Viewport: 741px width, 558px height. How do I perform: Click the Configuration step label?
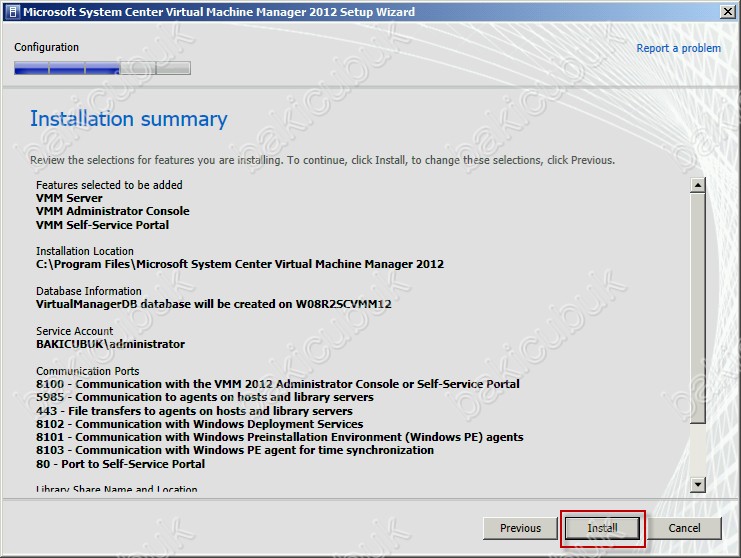click(x=46, y=47)
